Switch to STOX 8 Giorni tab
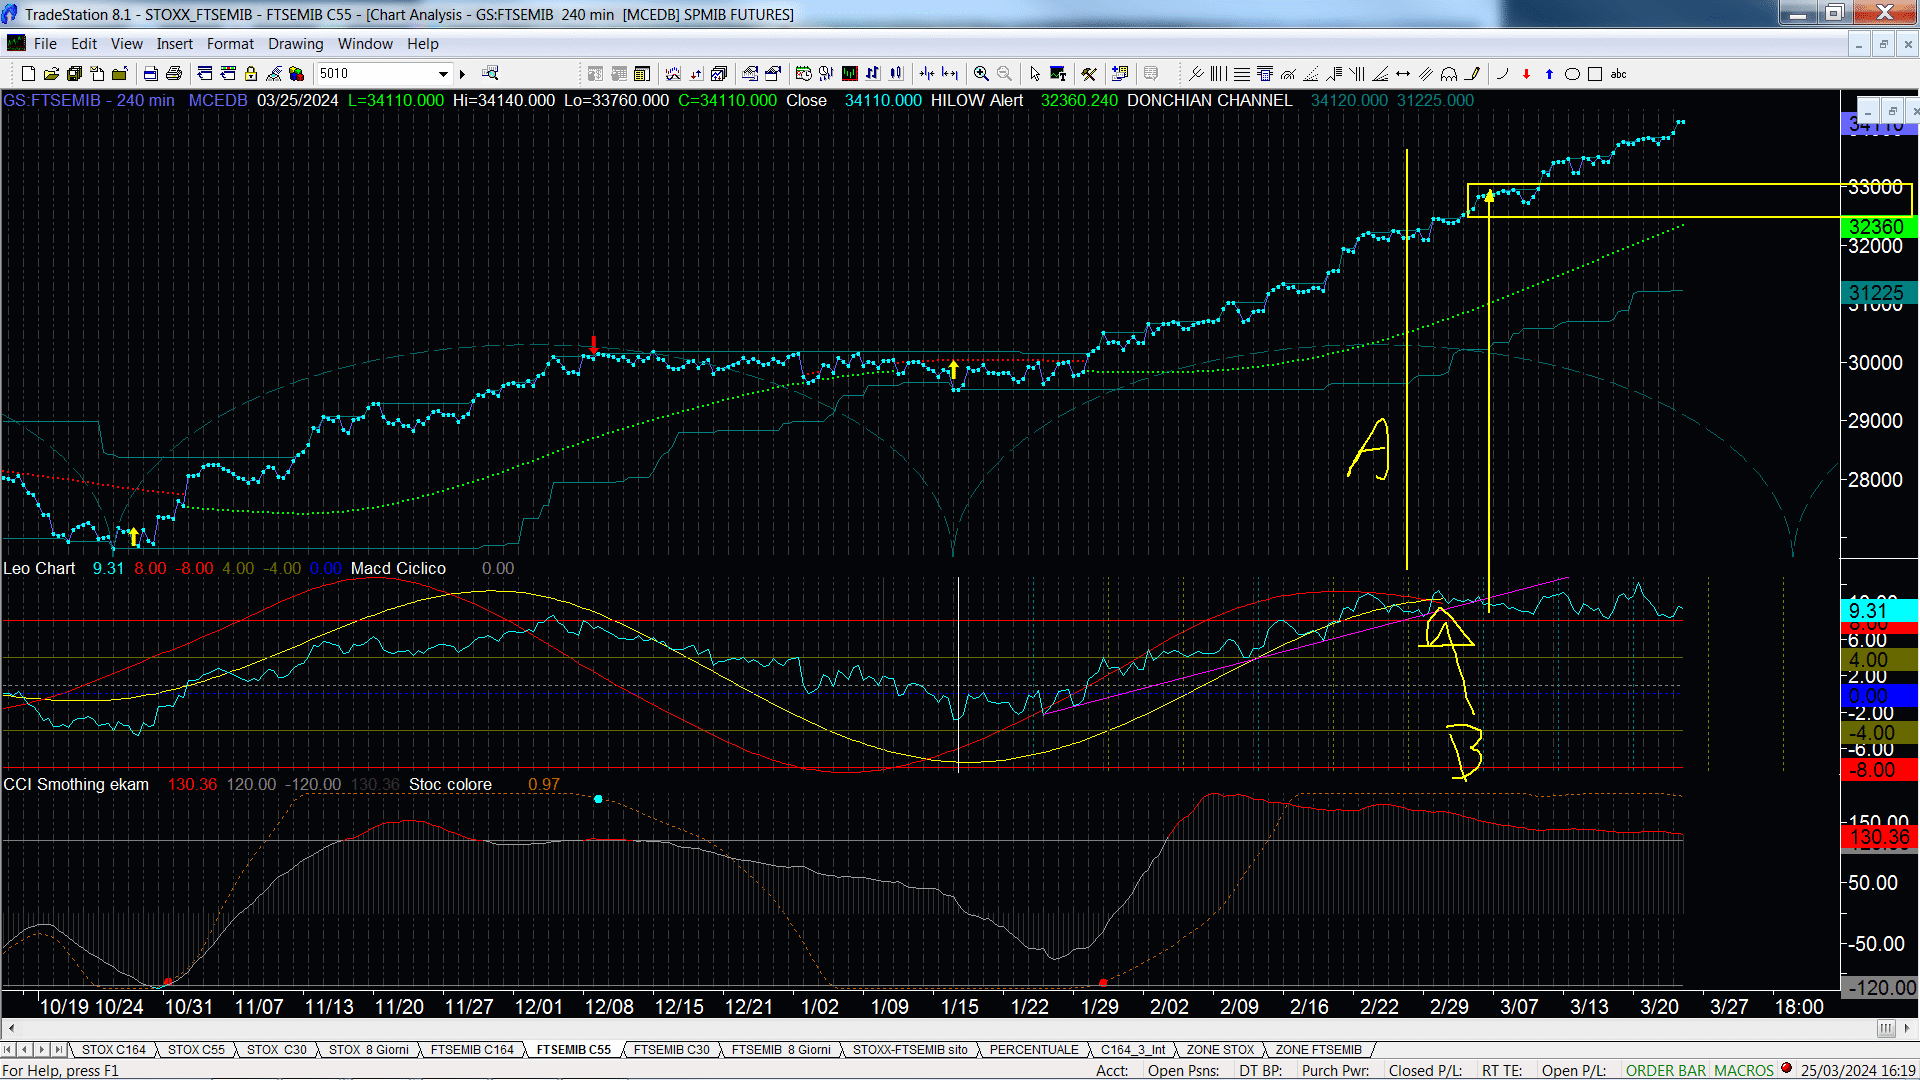The width and height of the screenshot is (1920, 1080). point(368,1050)
